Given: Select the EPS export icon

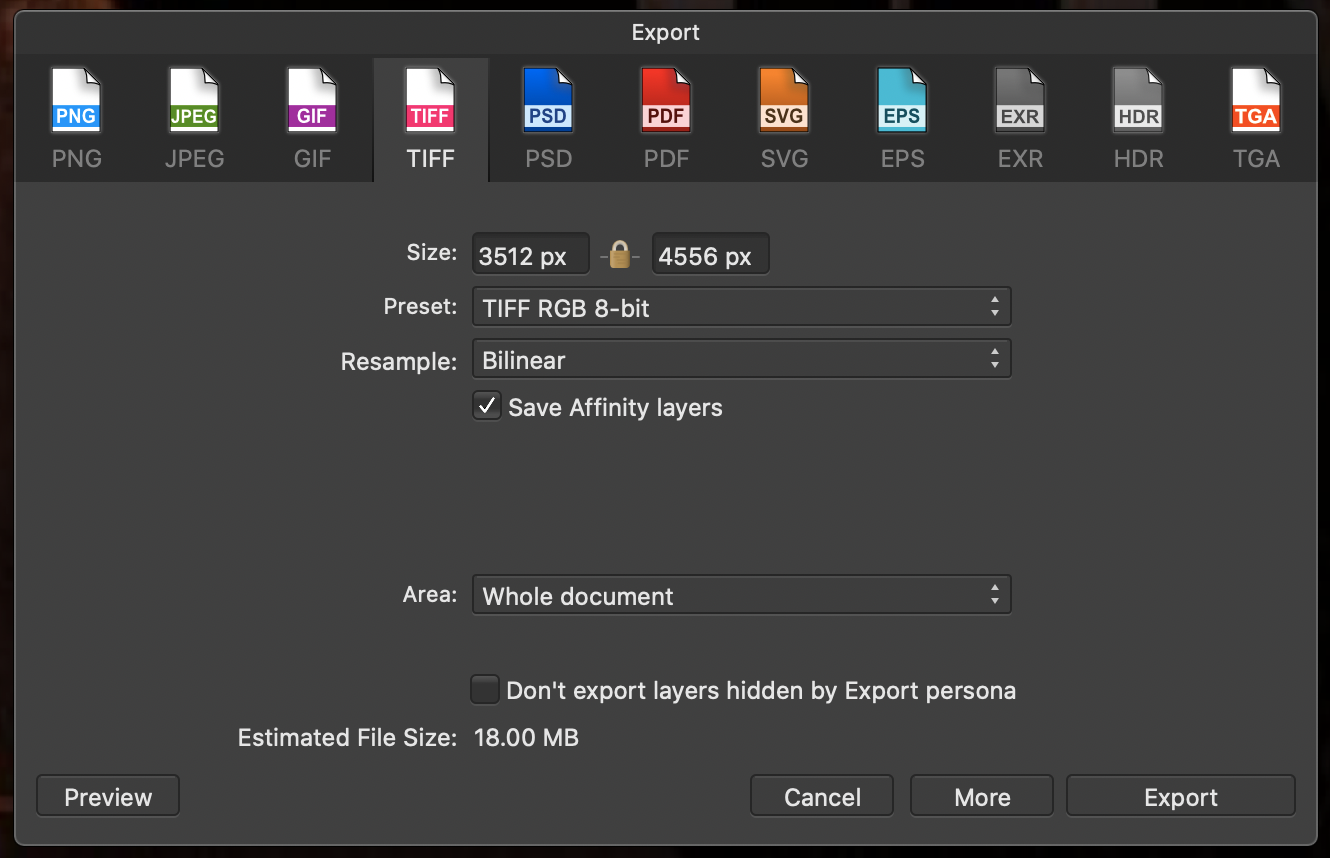Looking at the screenshot, I should pyautogui.click(x=902, y=102).
